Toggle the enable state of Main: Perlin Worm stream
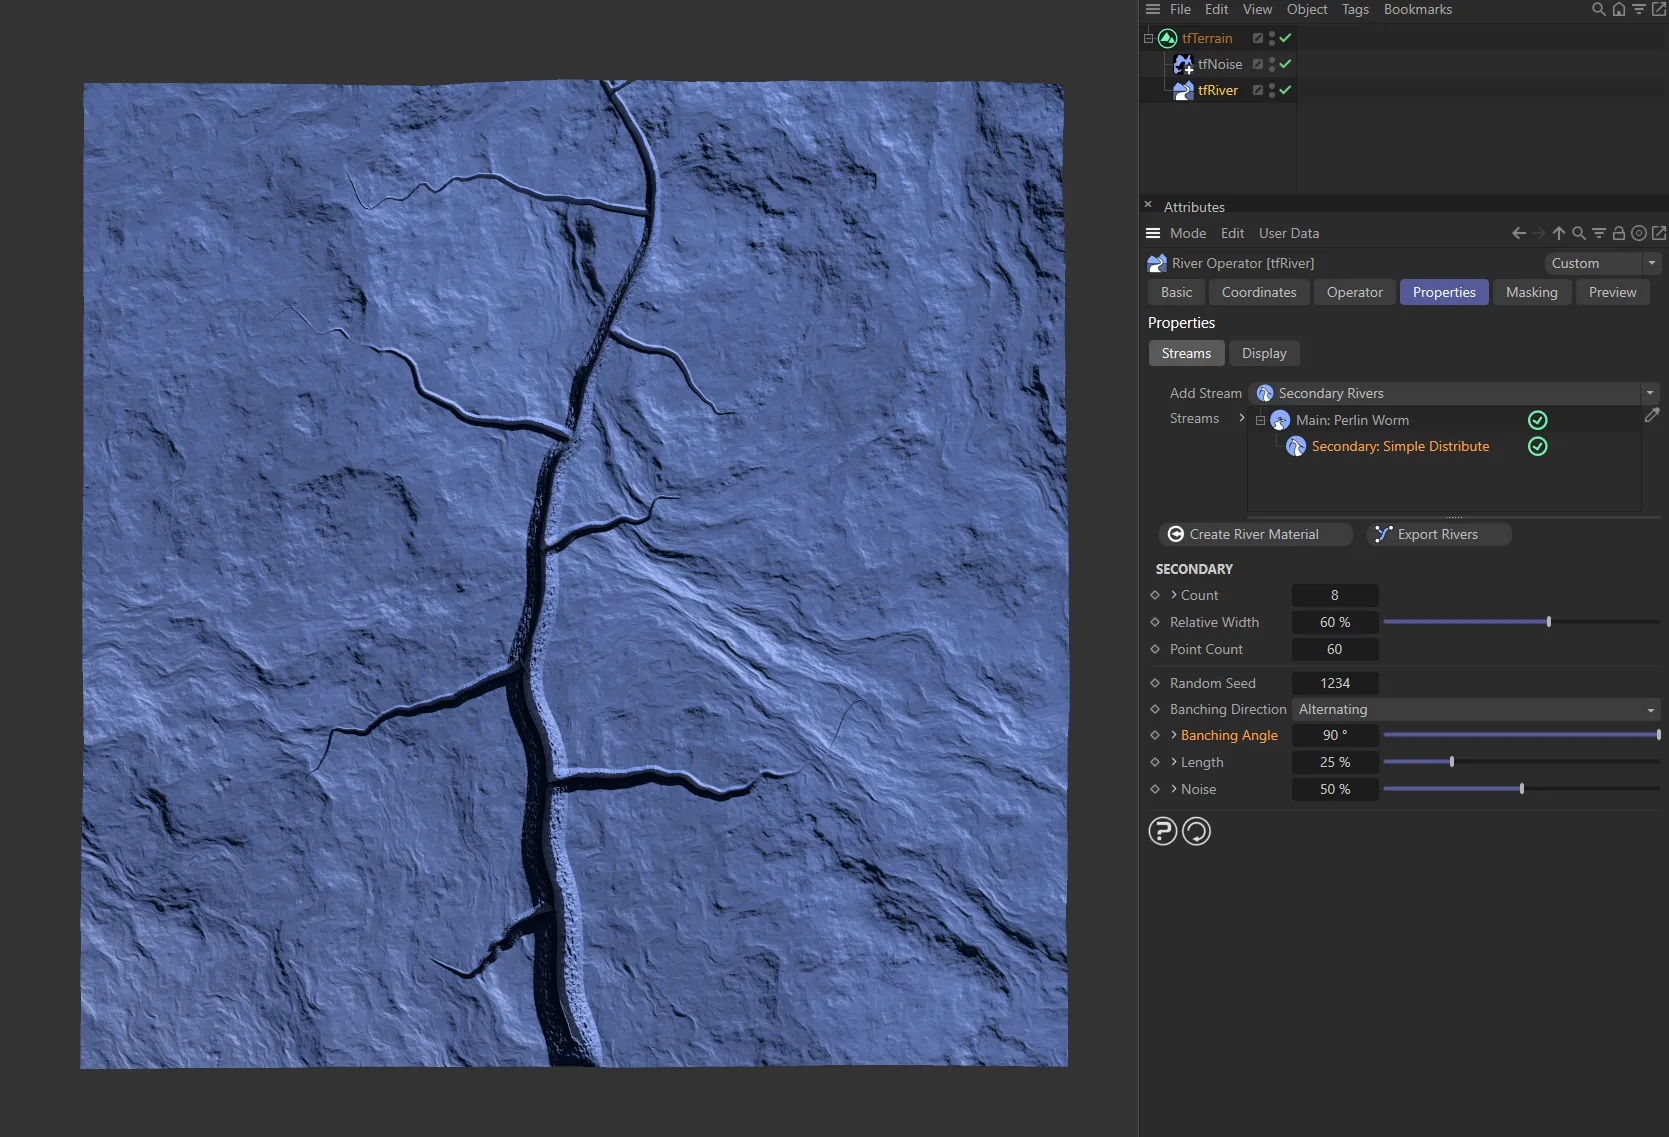 click(1537, 420)
